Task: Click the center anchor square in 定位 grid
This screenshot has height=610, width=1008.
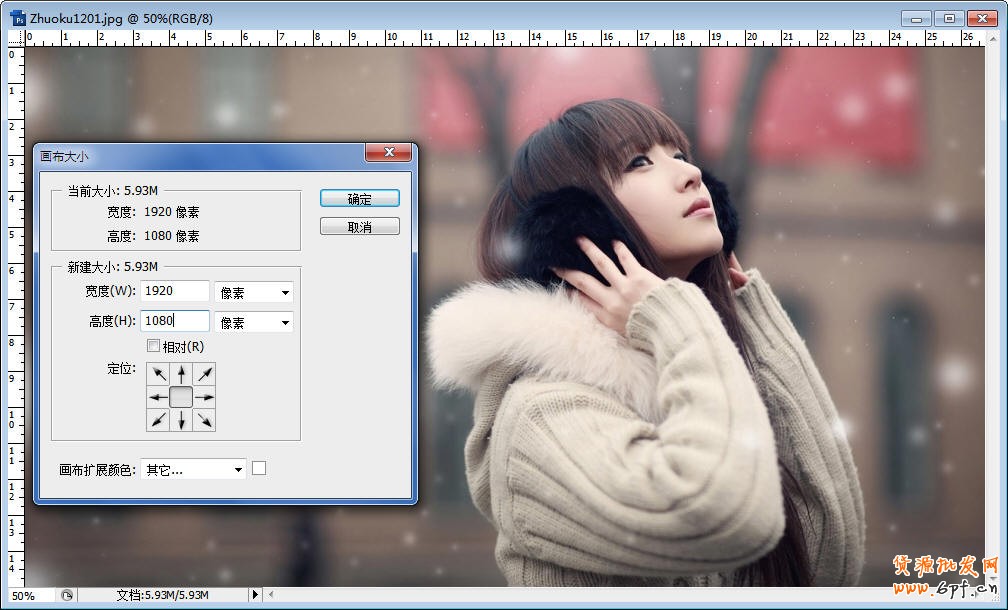Action: click(182, 396)
